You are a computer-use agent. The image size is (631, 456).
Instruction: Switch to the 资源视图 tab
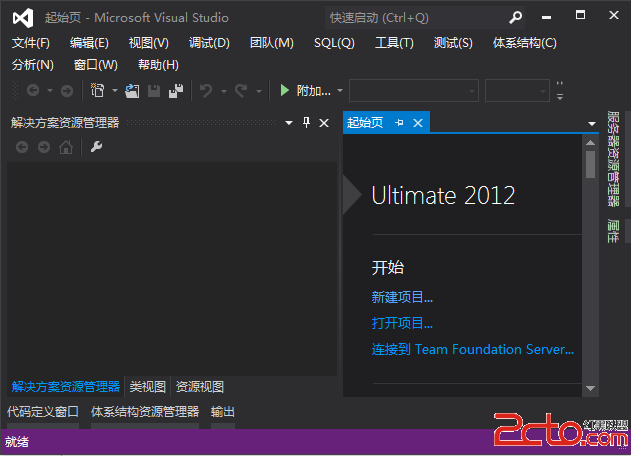[200, 387]
